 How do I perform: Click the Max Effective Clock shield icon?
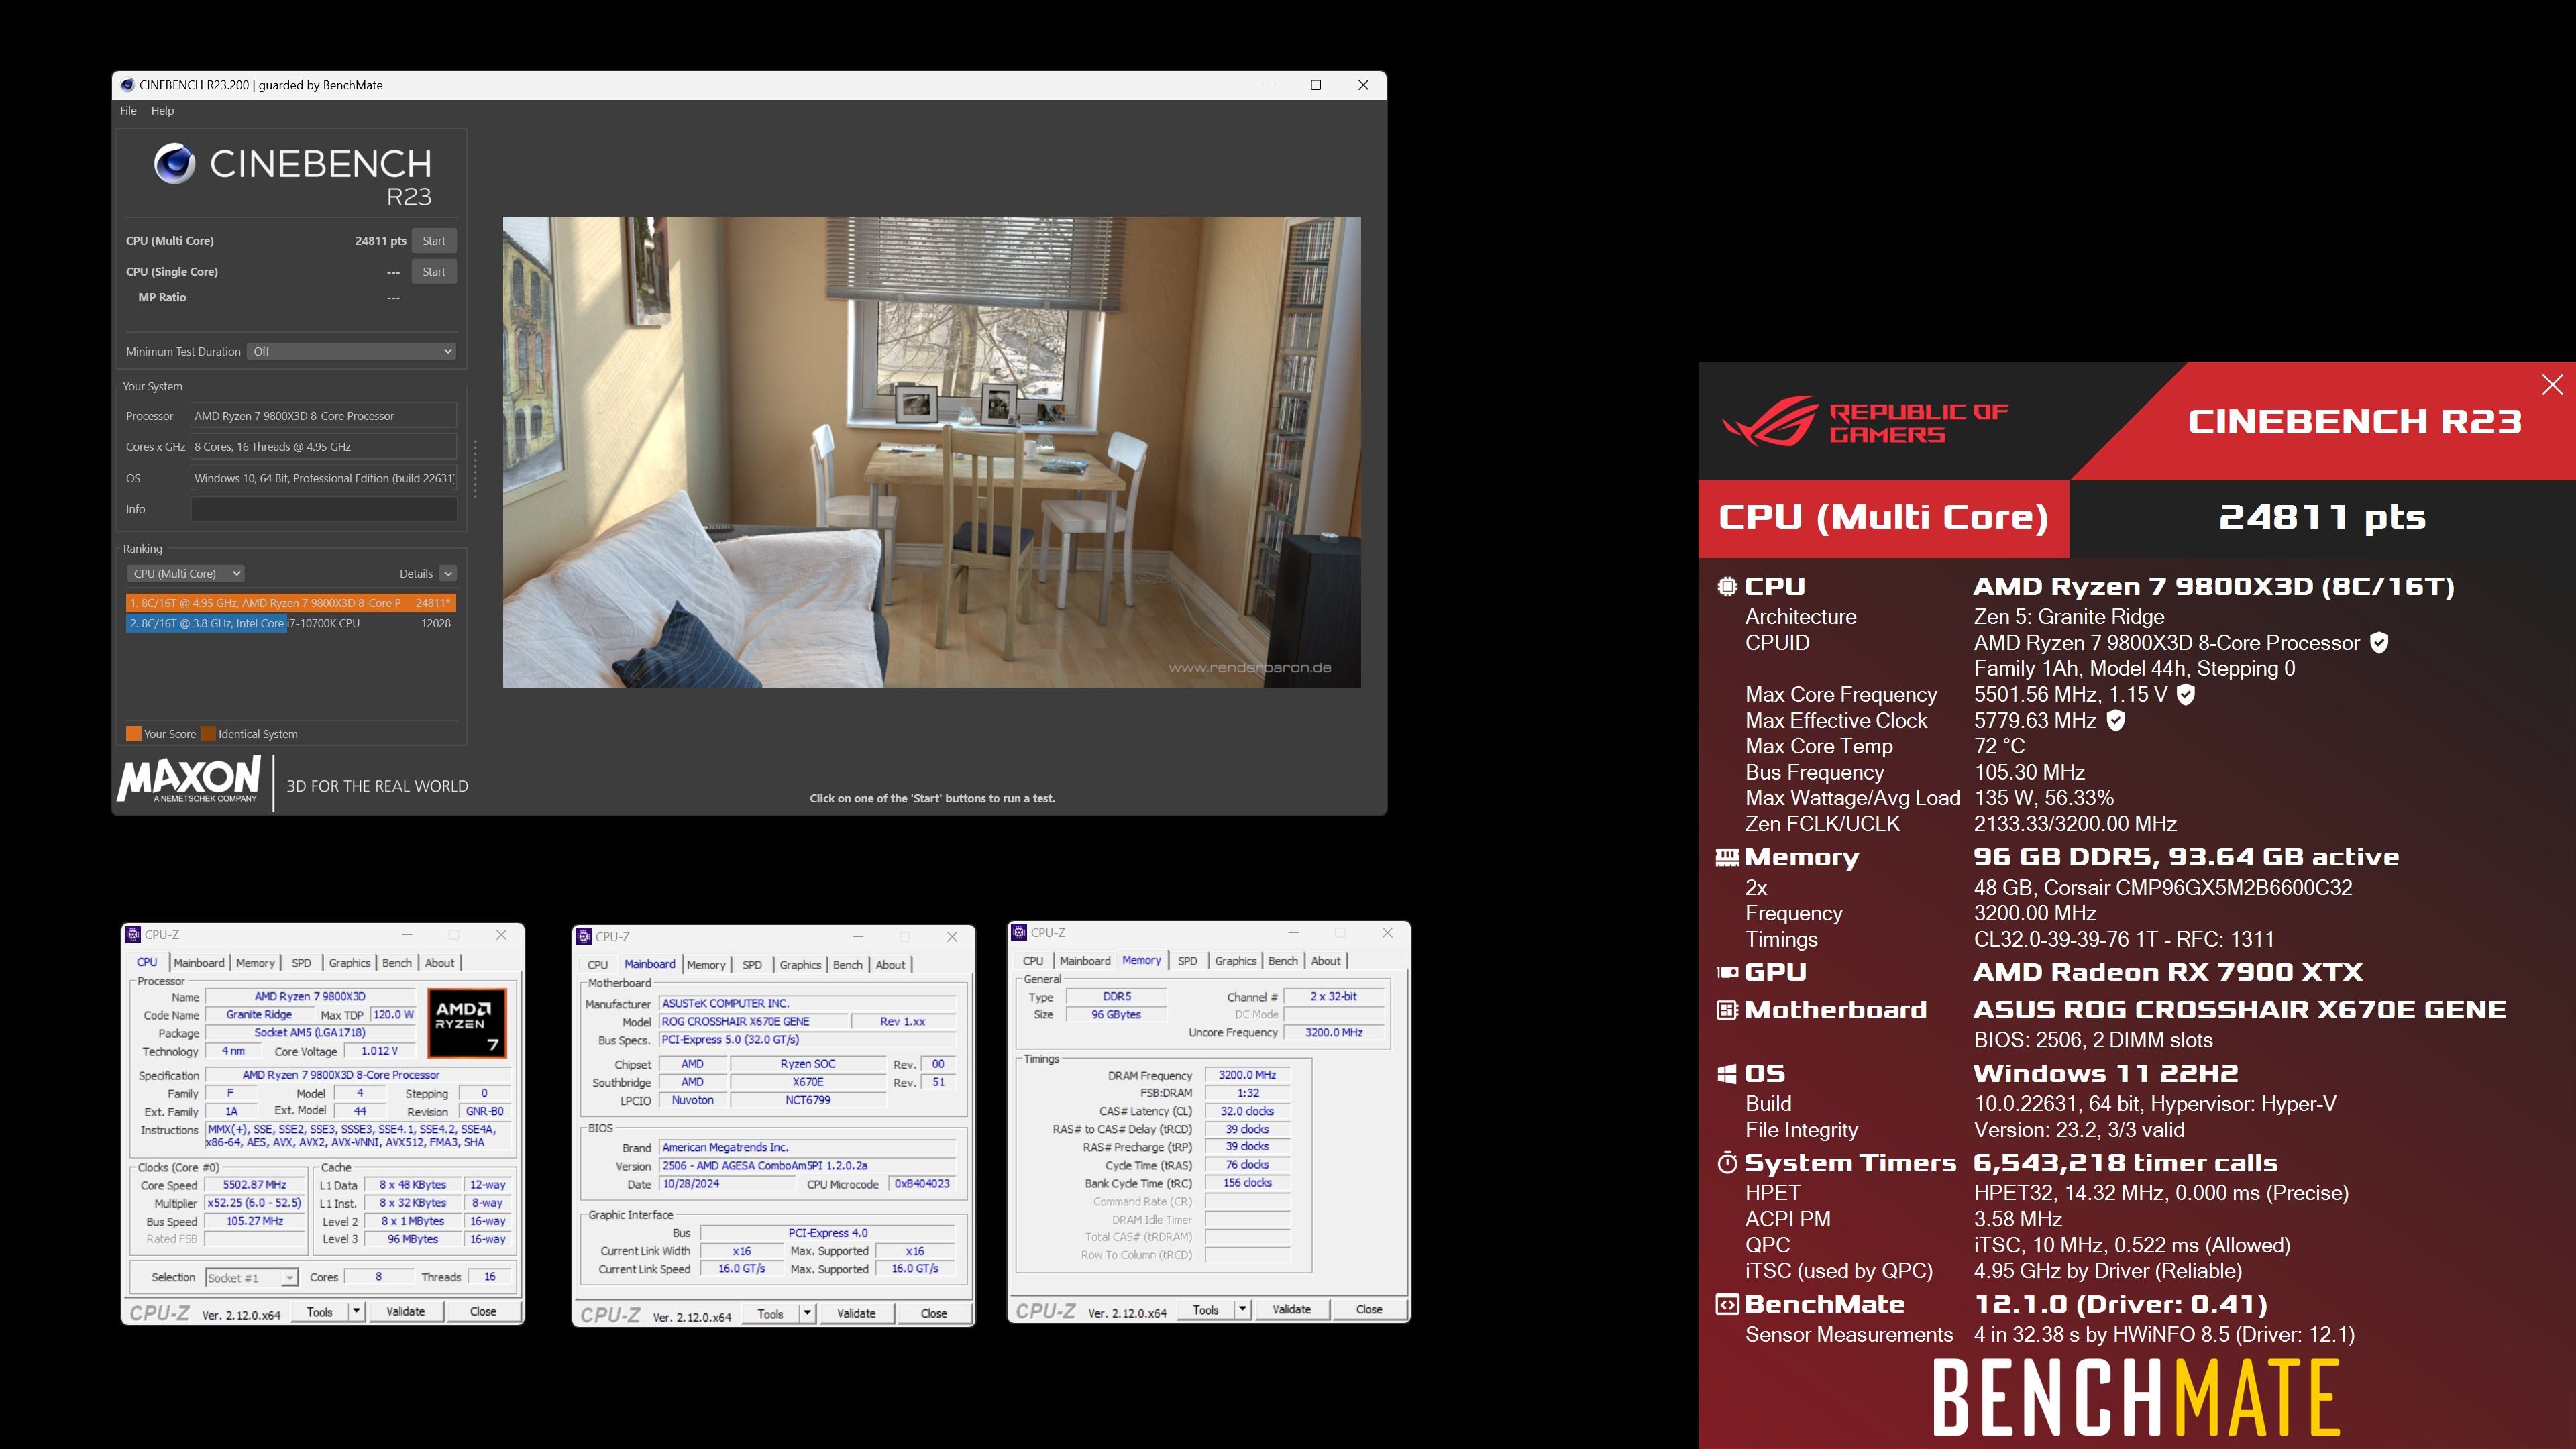coord(2115,720)
